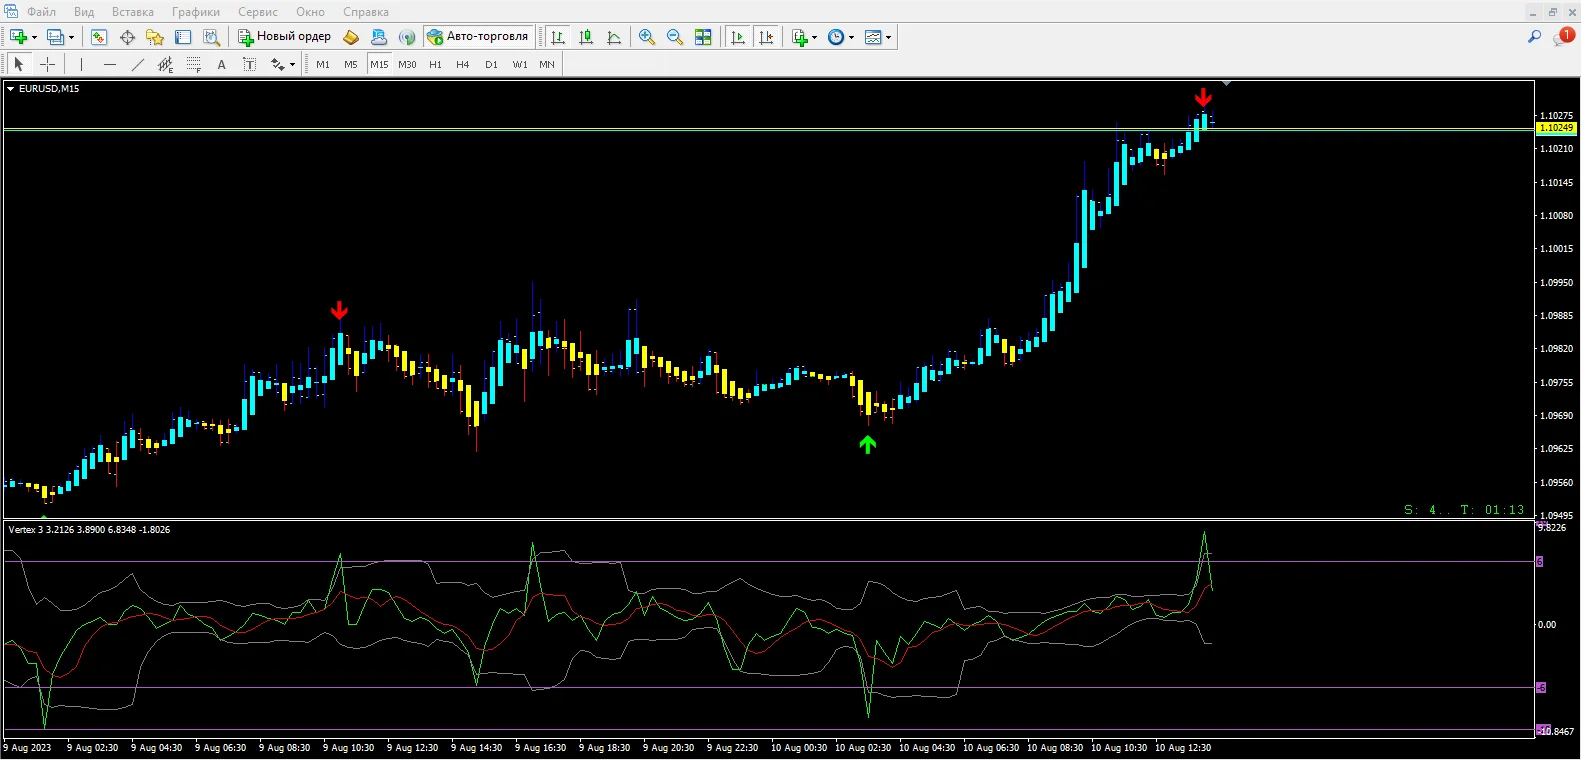1581x761 pixels.
Task: Open the Strategy Tester magnifier icon
Action: 211,37
